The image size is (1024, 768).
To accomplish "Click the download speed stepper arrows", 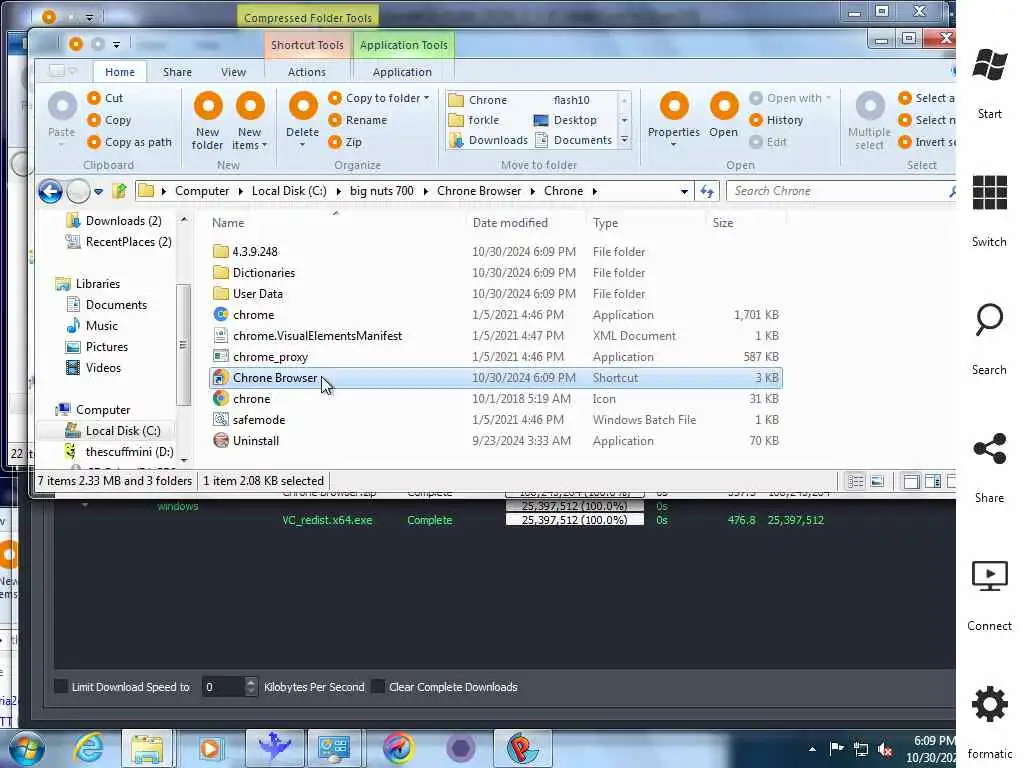I will [251, 686].
